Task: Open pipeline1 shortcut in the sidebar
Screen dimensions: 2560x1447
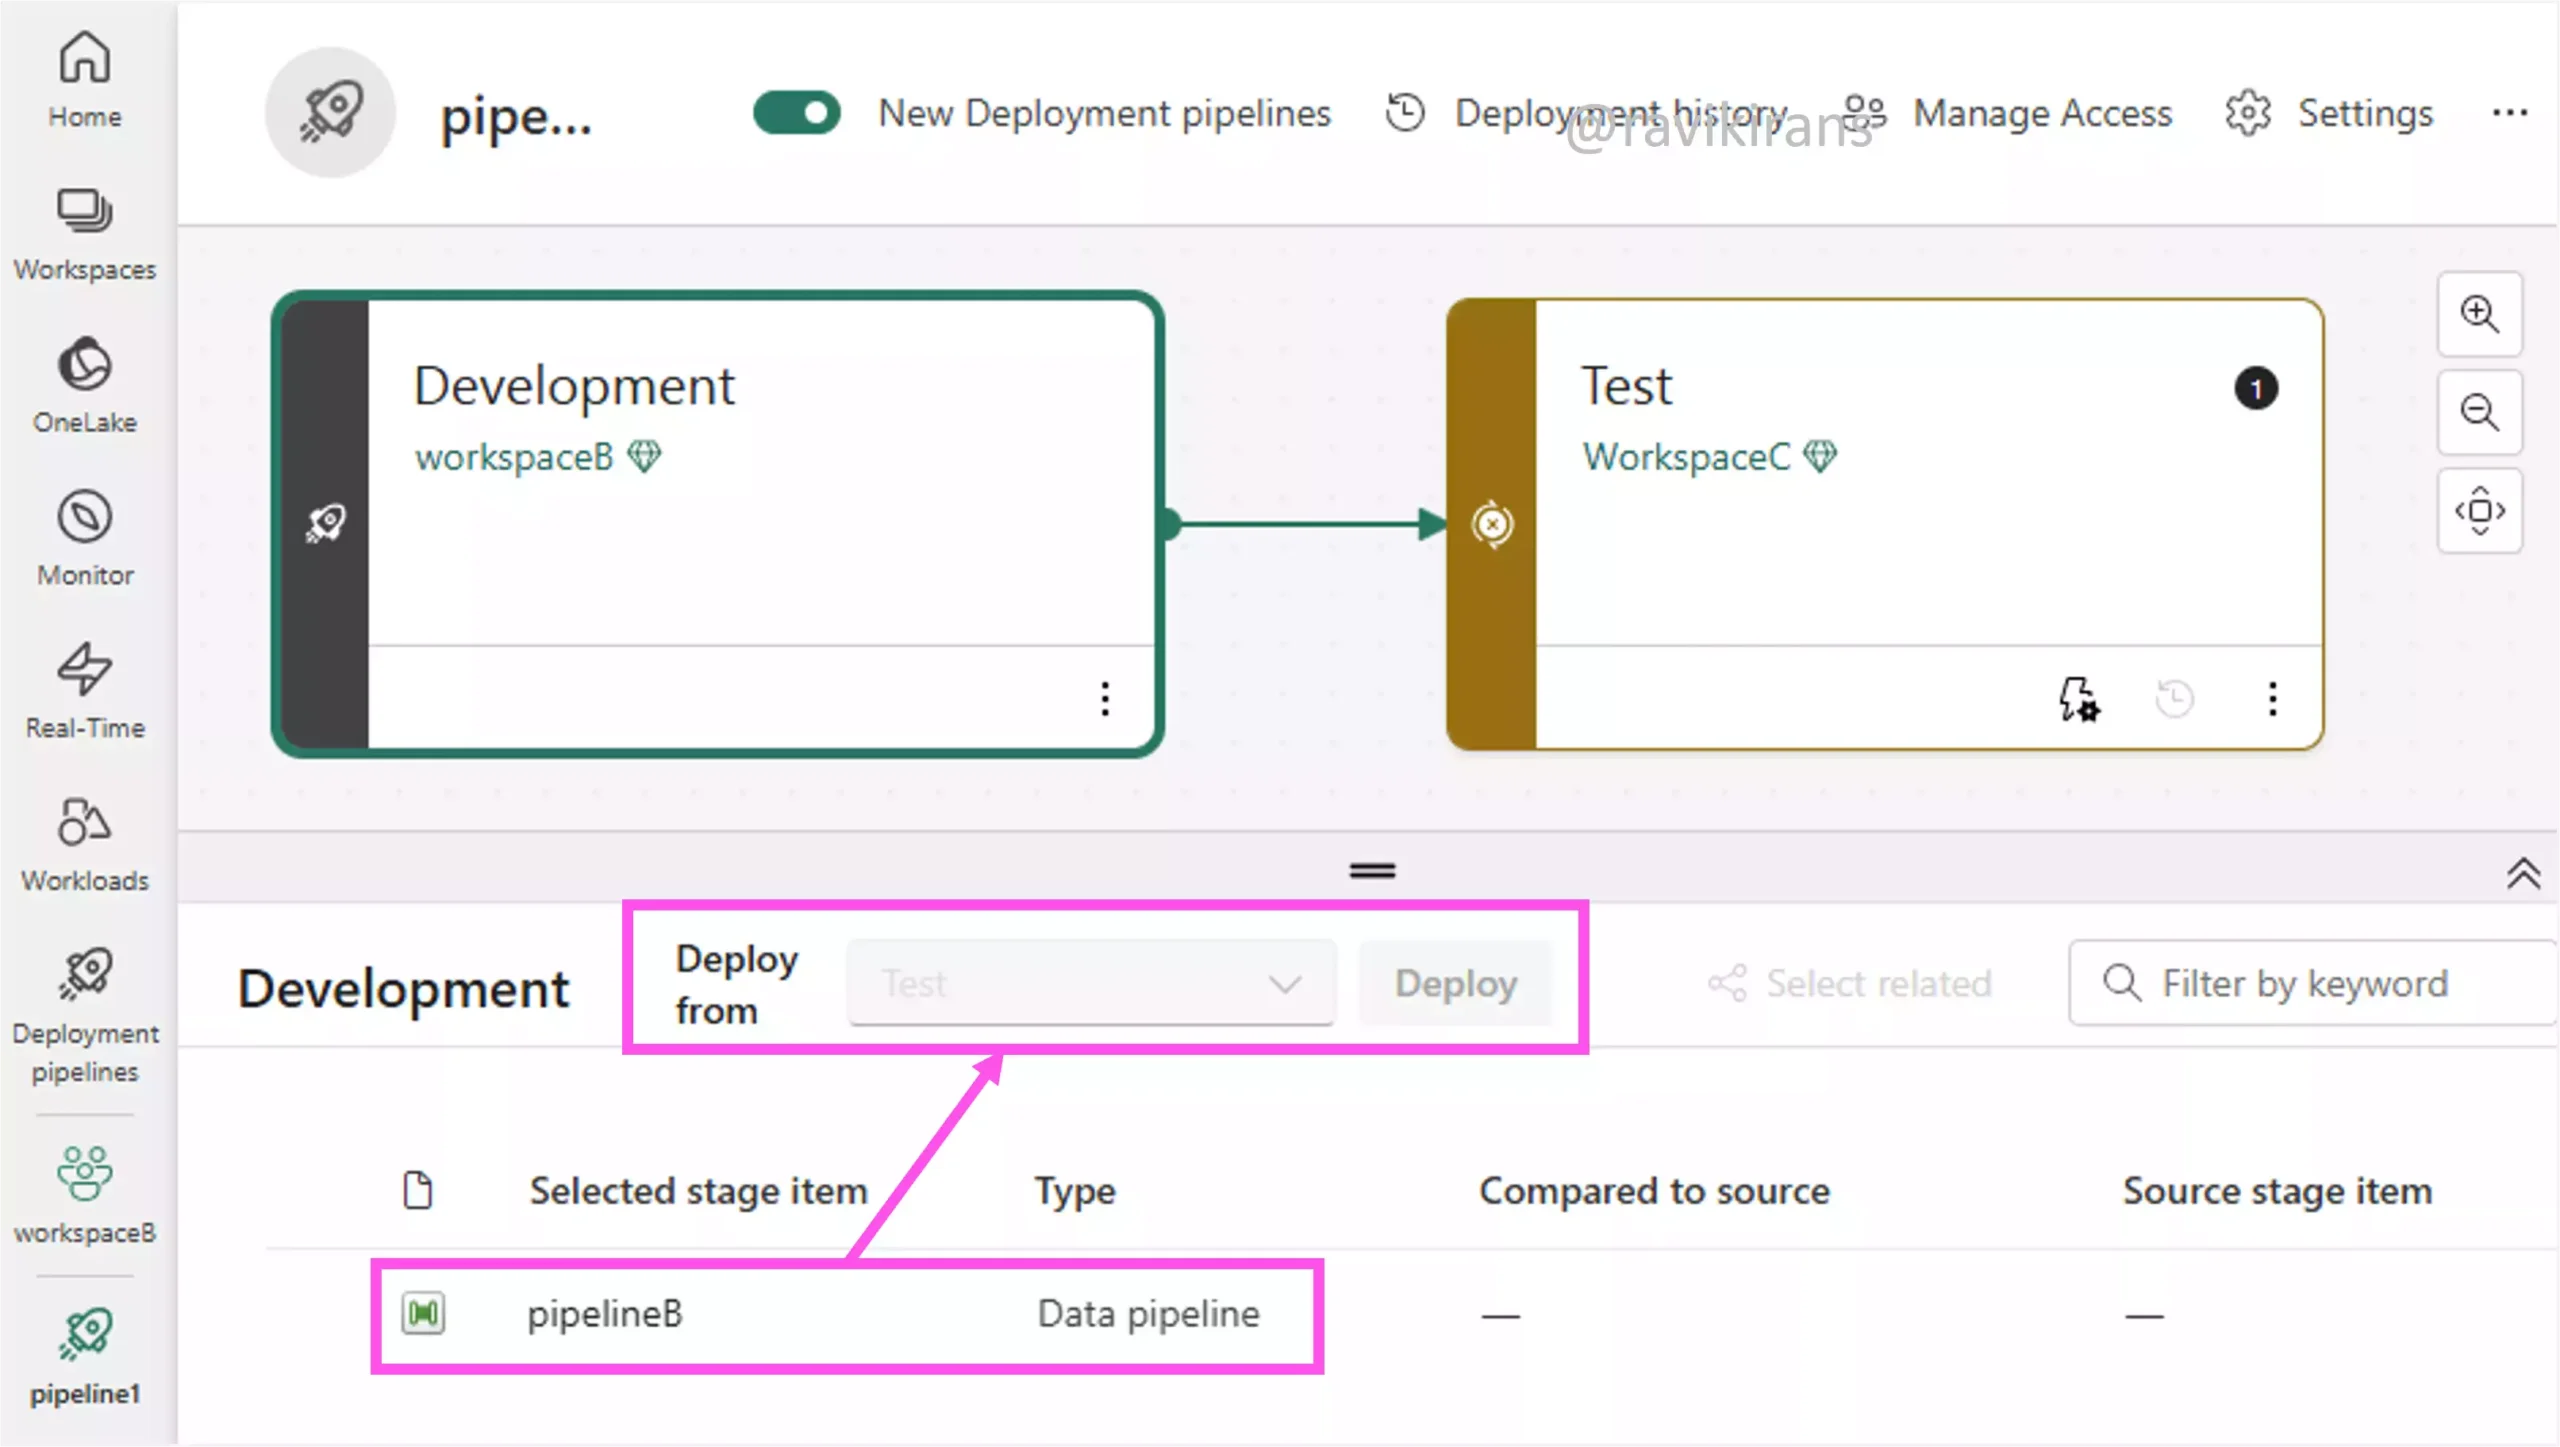Action: (x=85, y=1357)
